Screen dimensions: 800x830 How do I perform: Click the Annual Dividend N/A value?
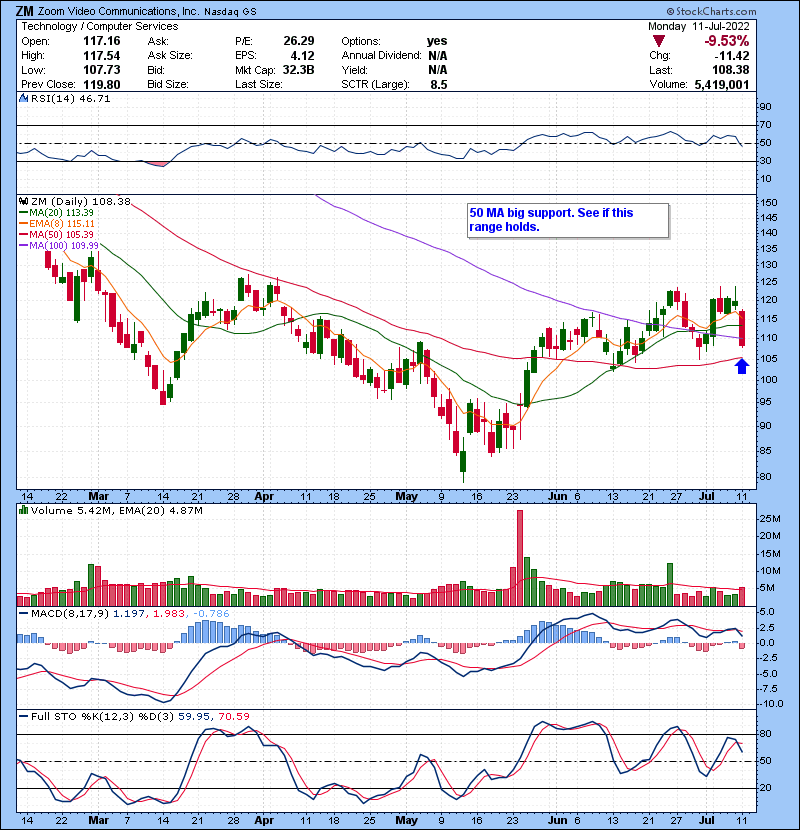click(x=438, y=56)
